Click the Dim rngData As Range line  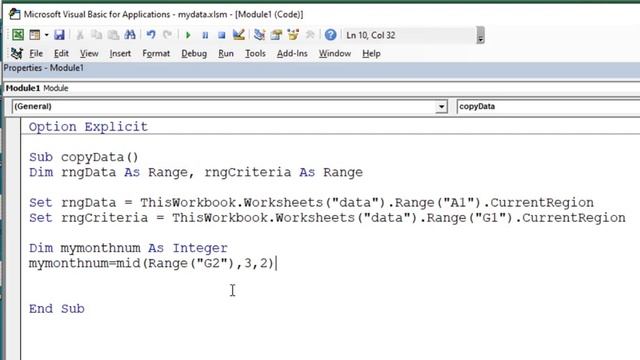click(196, 172)
